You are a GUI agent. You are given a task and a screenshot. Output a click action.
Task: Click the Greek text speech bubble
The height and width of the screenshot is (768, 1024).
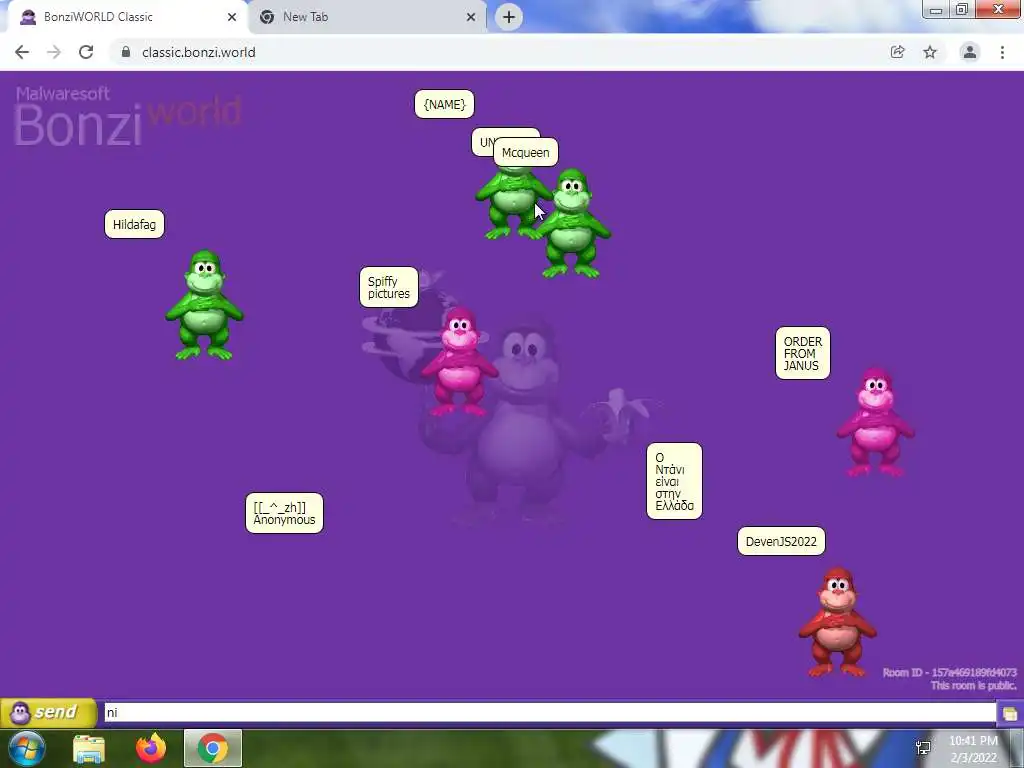click(x=675, y=481)
